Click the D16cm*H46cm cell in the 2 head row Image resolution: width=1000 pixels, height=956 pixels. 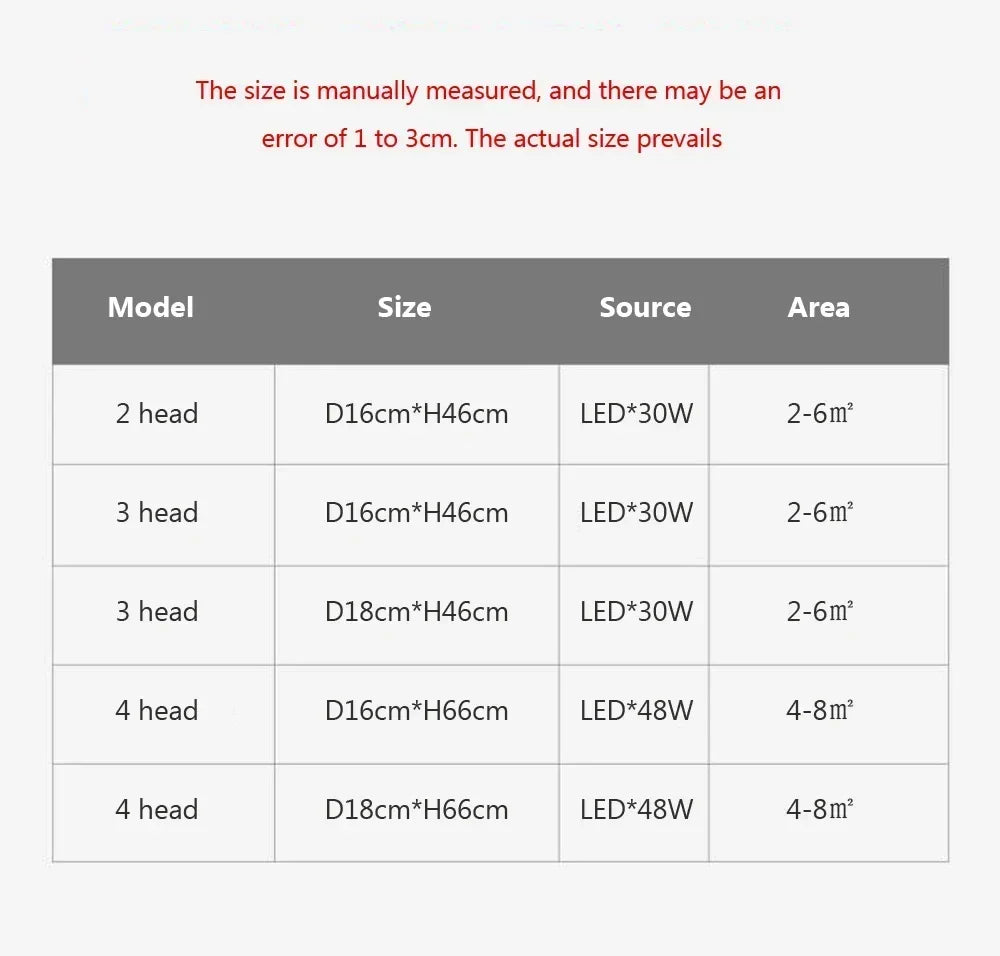(x=416, y=414)
